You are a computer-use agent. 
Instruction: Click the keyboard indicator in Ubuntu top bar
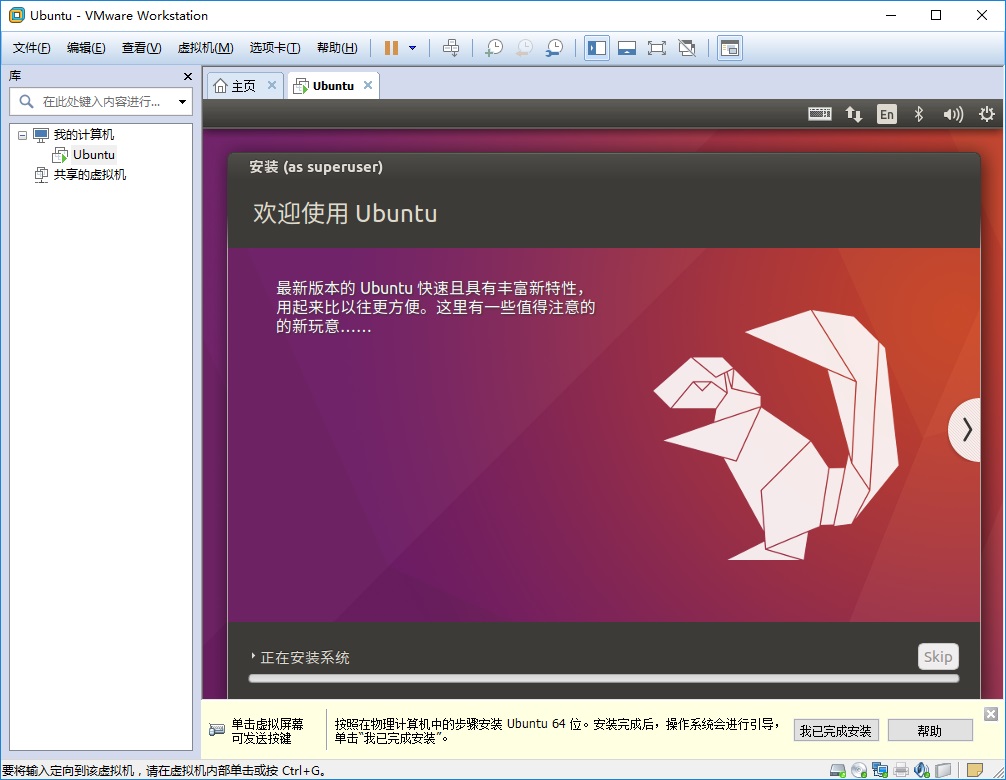(819, 114)
